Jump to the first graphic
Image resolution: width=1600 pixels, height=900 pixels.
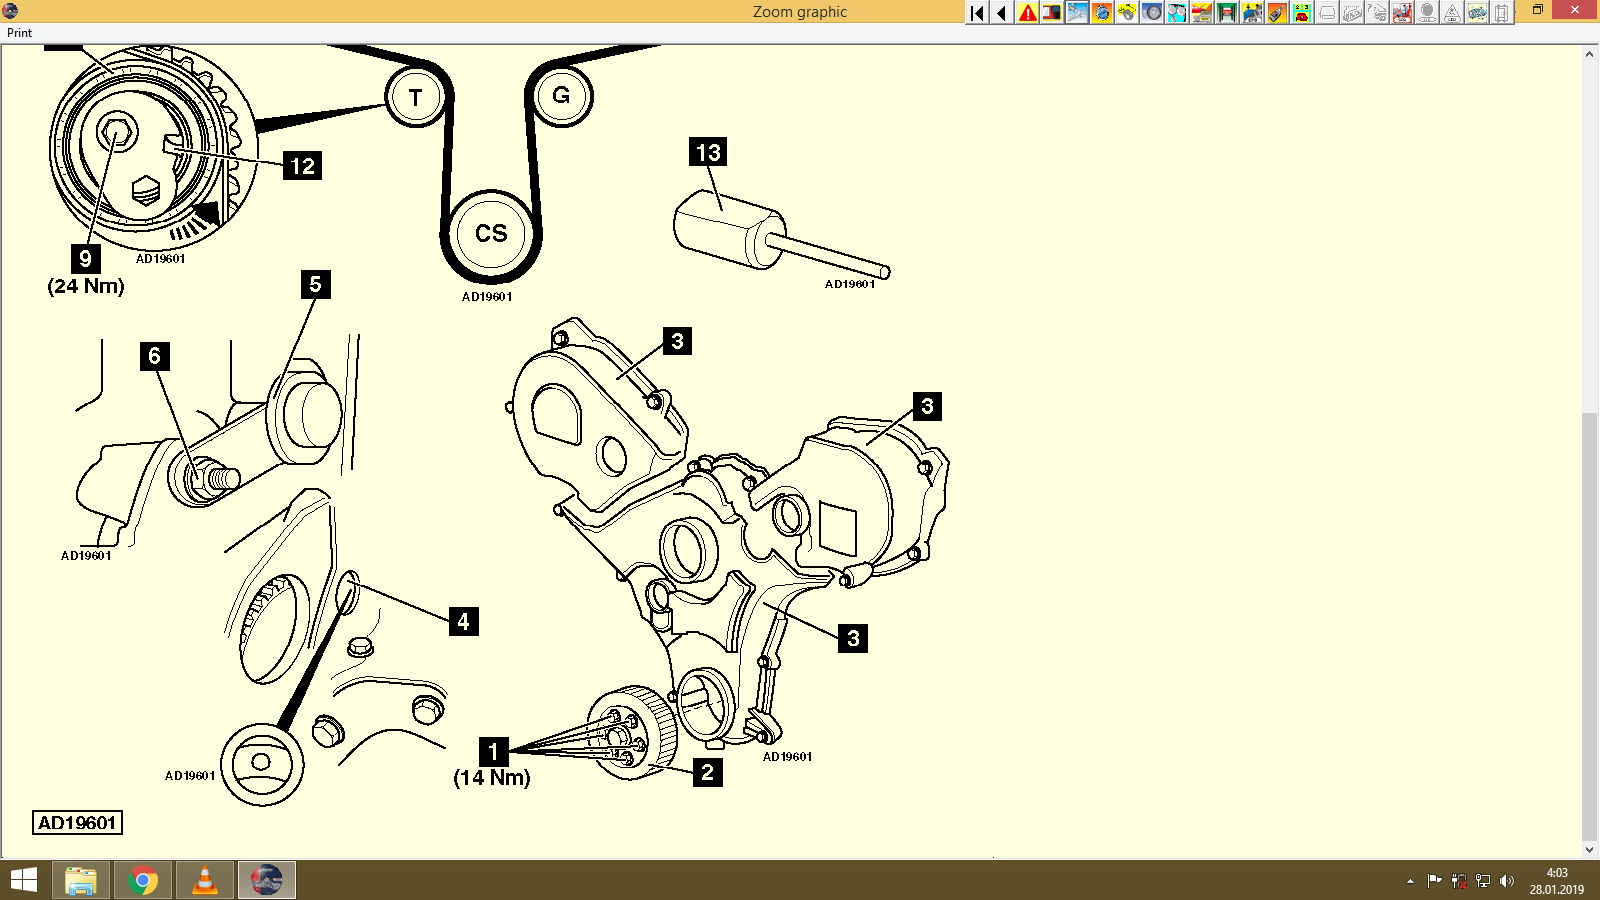click(975, 12)
